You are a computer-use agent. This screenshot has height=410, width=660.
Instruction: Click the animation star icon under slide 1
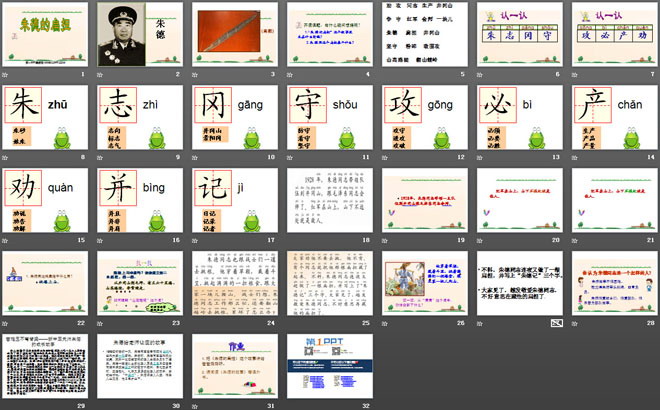[x=6, y=74]
